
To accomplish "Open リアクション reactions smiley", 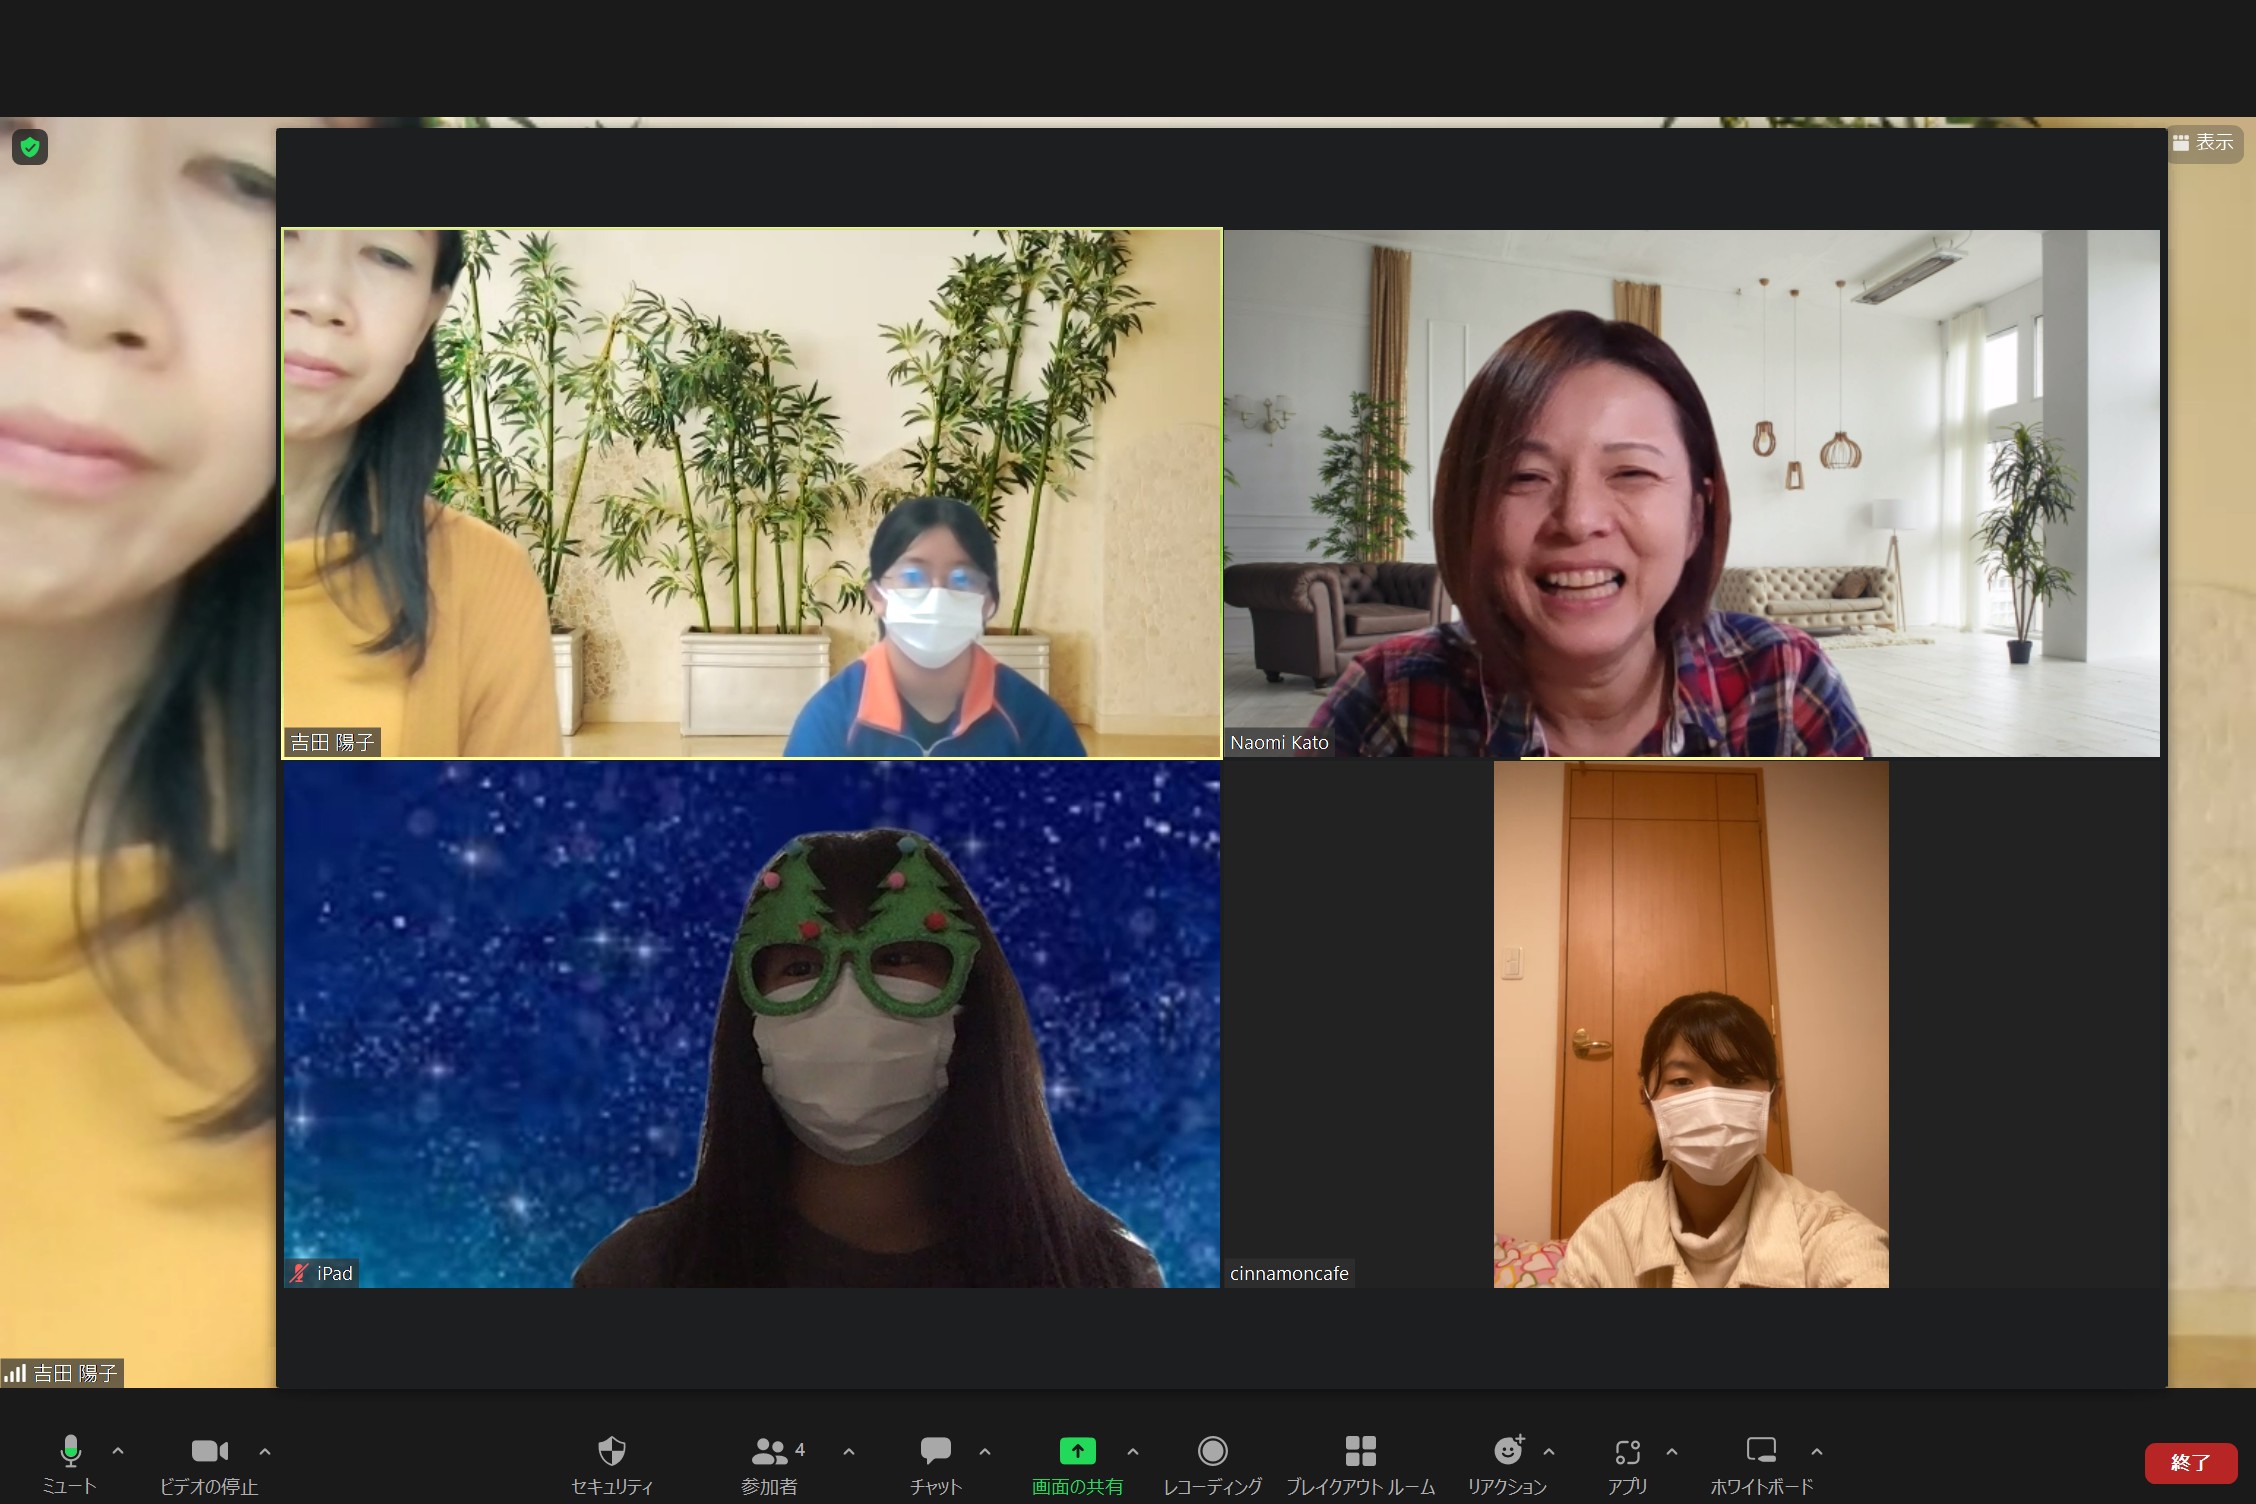I will [1507, 1463].
